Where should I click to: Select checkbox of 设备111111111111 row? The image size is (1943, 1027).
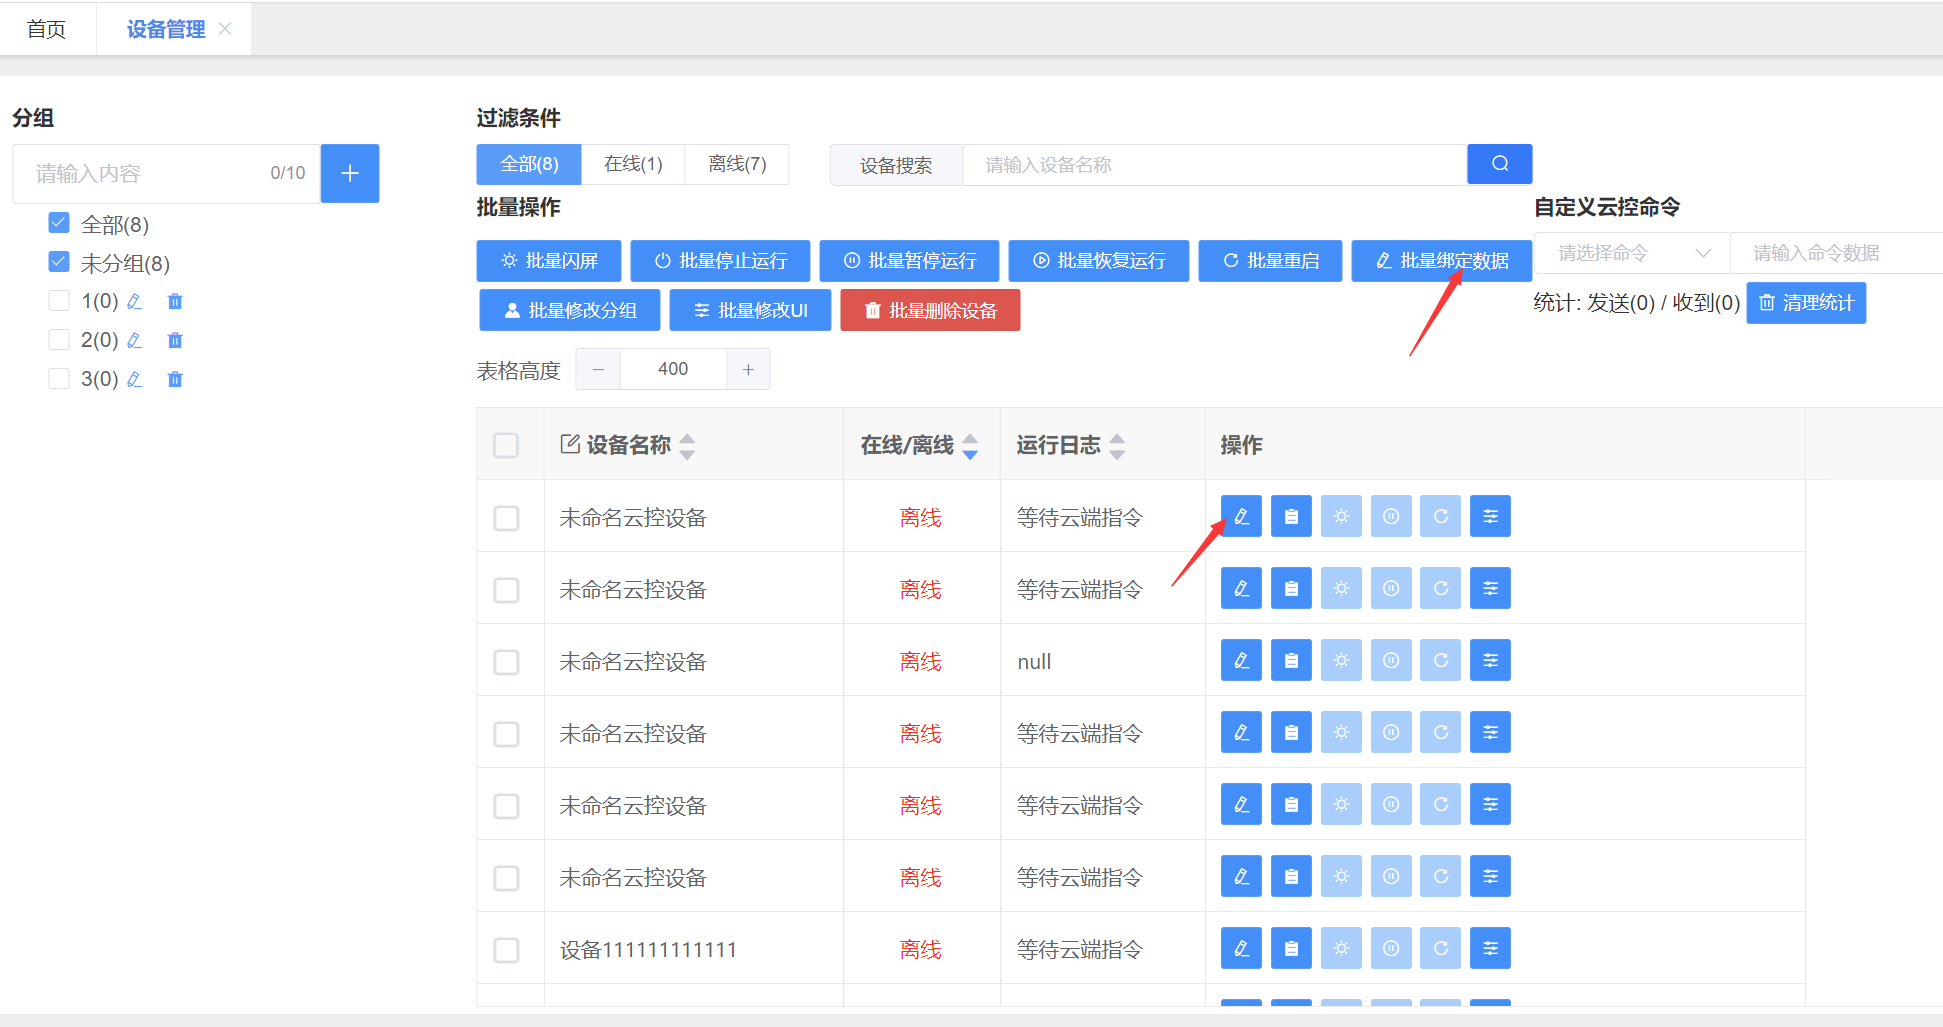coord(506,950)
